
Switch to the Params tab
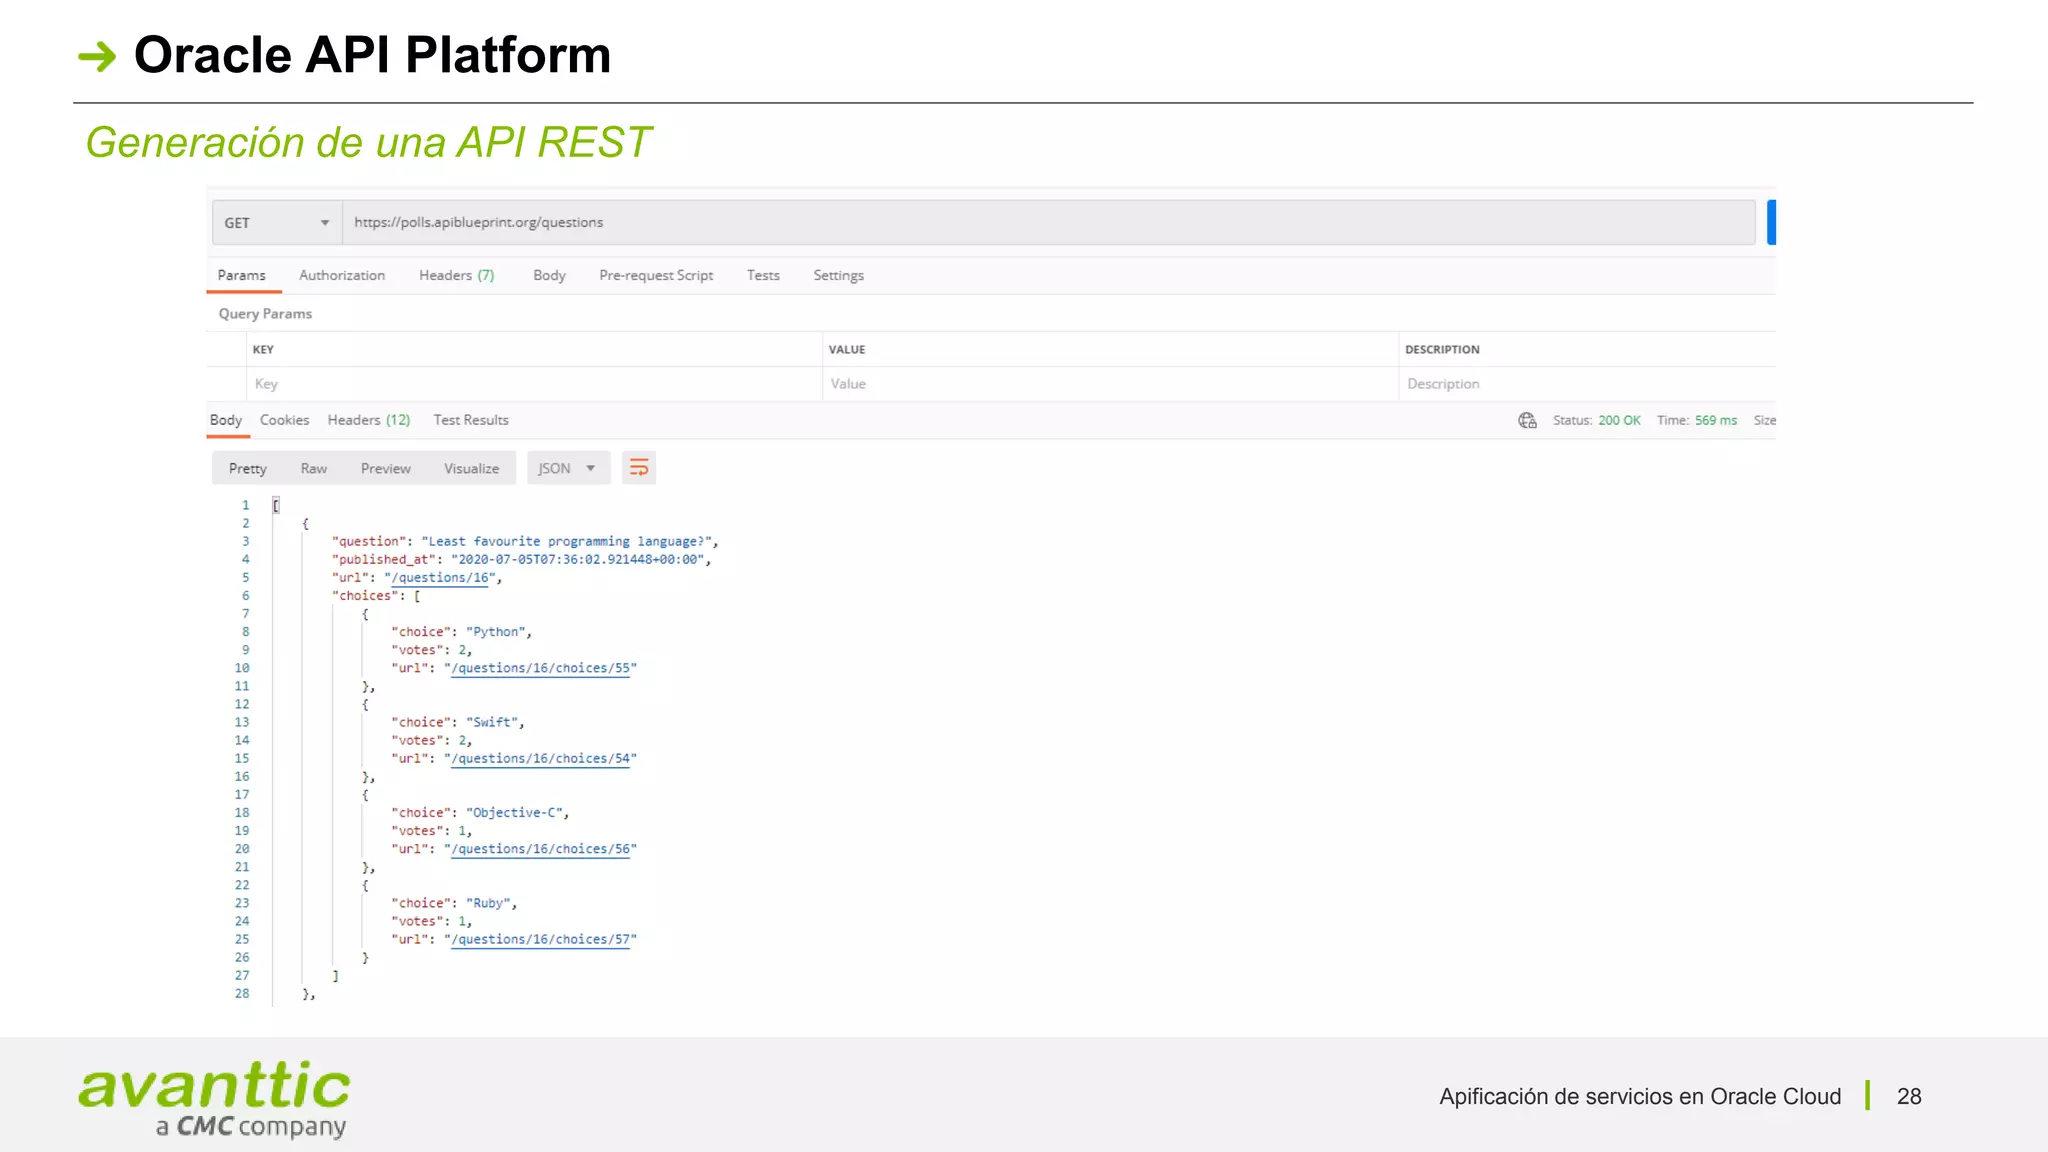click(242, 275)
